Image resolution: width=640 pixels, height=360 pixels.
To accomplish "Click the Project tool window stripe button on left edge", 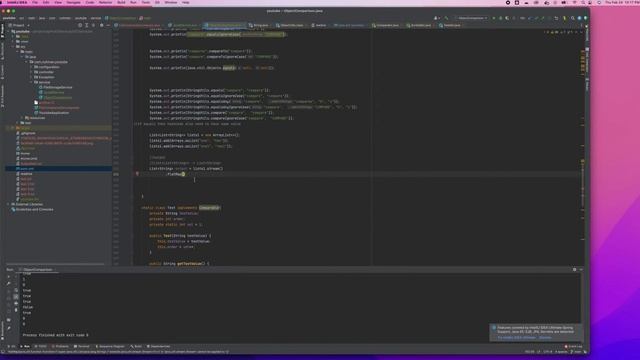I will coord(2,31).
